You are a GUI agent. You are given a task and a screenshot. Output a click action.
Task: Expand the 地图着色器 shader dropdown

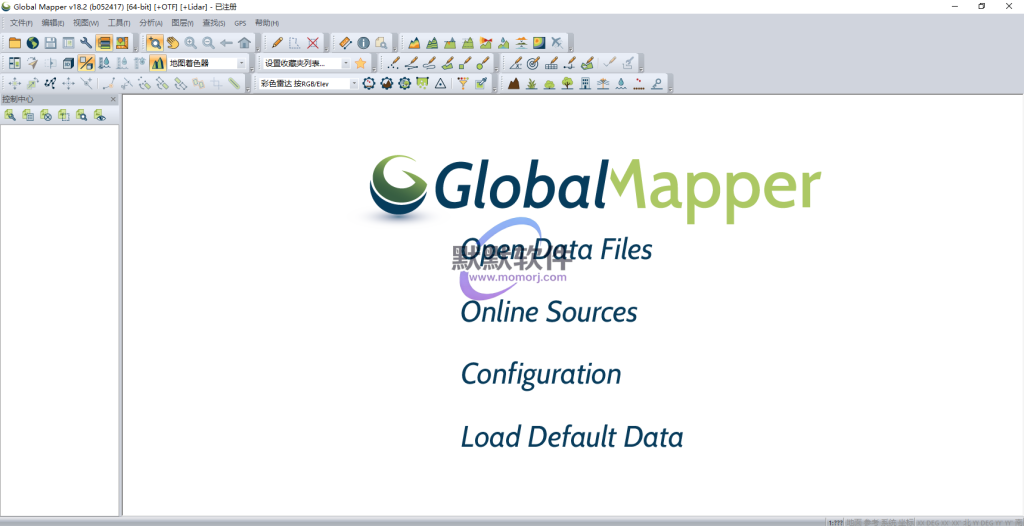pos(241,63)
